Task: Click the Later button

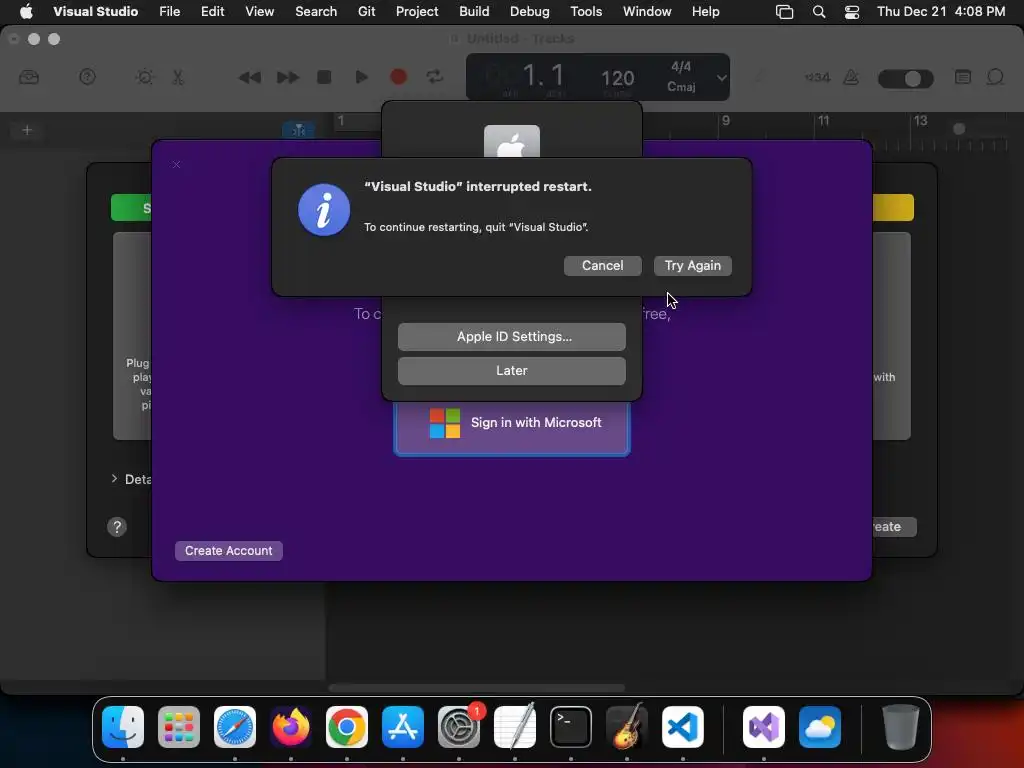Action: [511, 371]
